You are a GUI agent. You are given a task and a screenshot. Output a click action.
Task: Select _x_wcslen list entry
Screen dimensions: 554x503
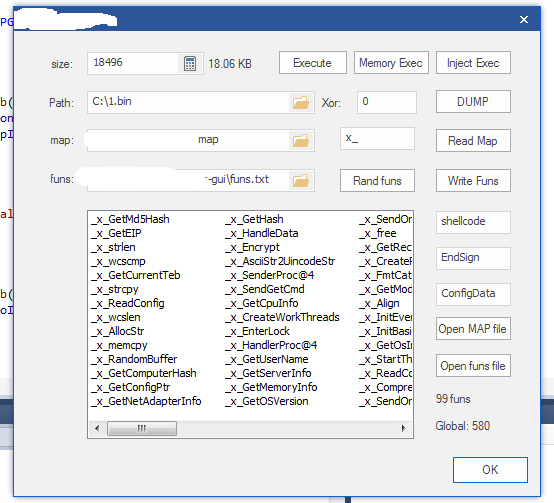point(116,317)
